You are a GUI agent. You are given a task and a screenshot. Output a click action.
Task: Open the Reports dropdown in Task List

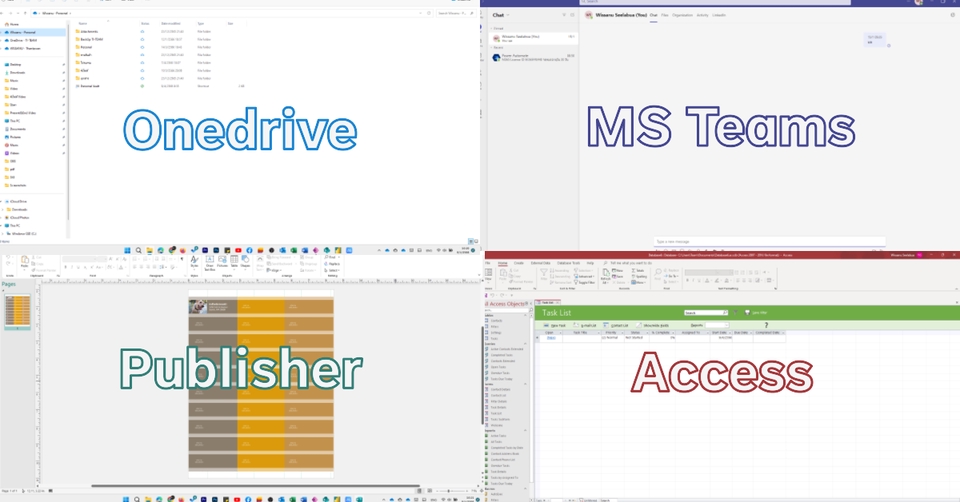(718, 324)
